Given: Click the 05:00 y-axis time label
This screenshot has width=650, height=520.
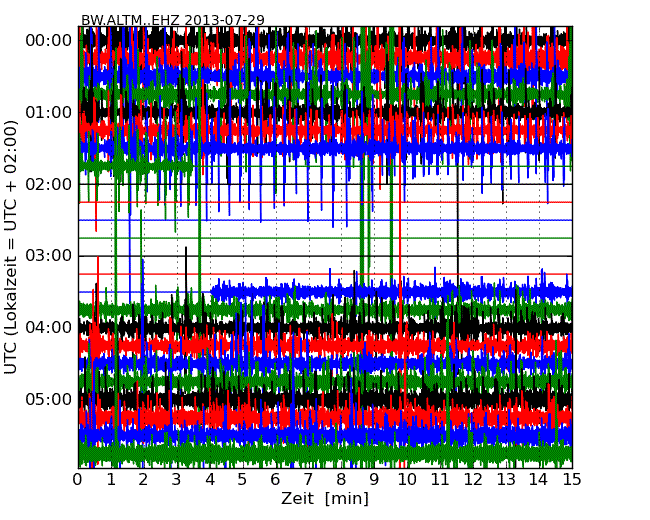Looking at the screenshot, I should pyautogui.click(x=49, y=399).
